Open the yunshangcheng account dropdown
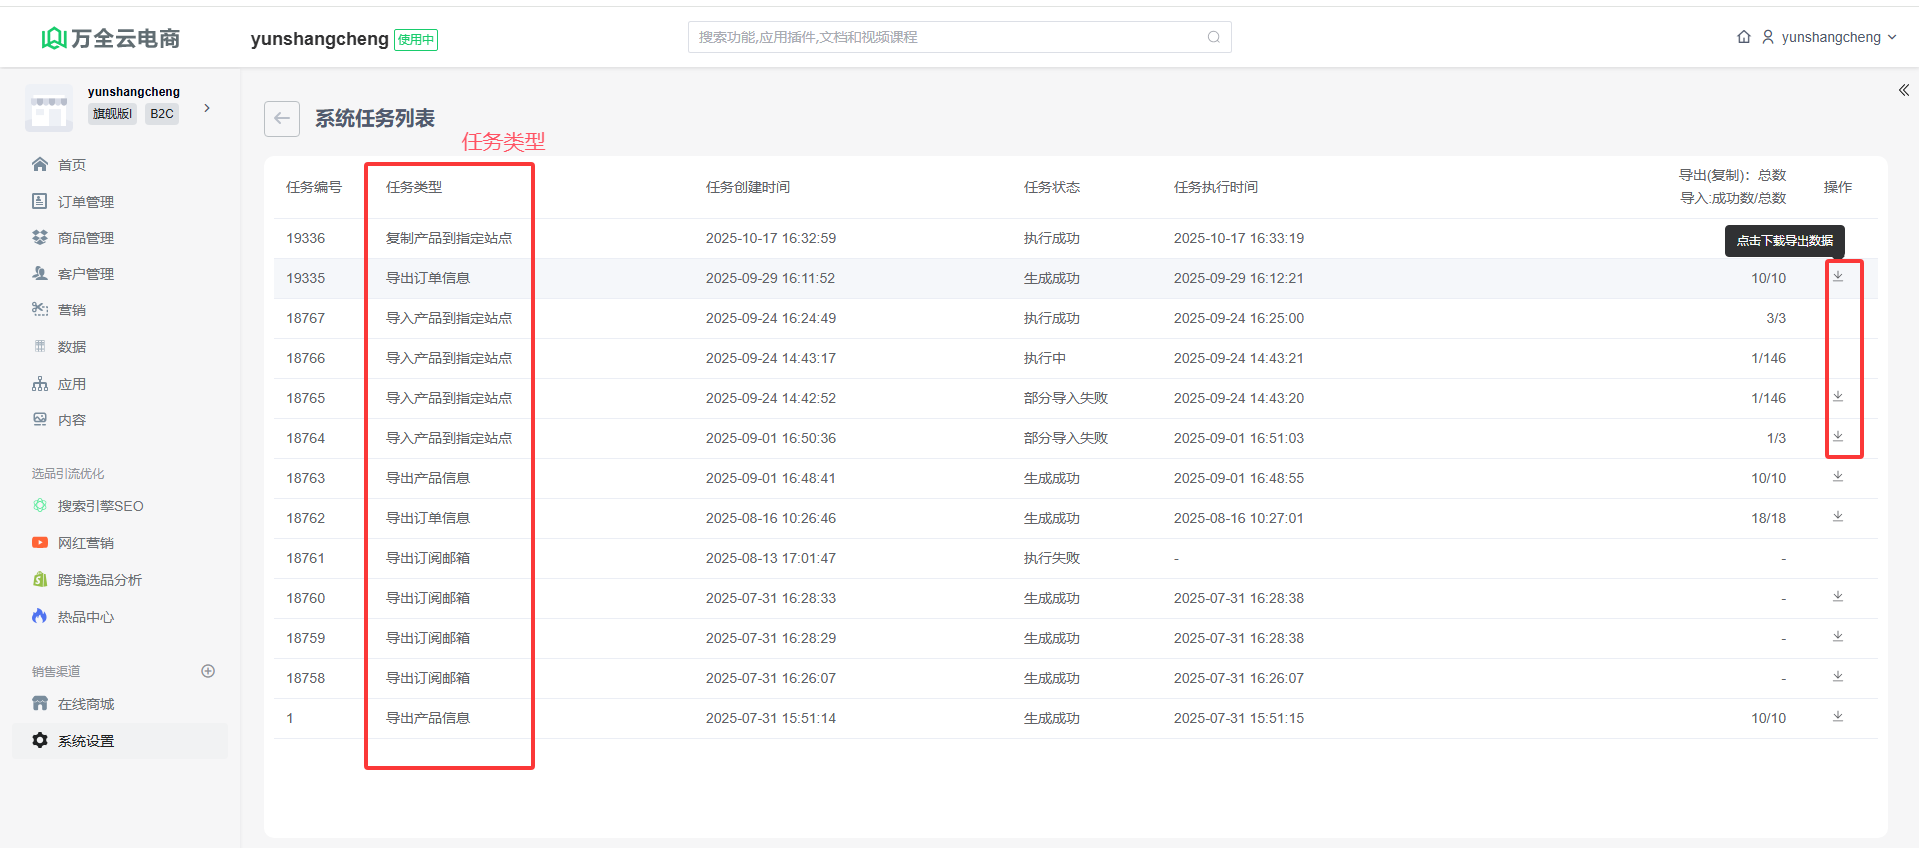 [x=1830, y=37]
